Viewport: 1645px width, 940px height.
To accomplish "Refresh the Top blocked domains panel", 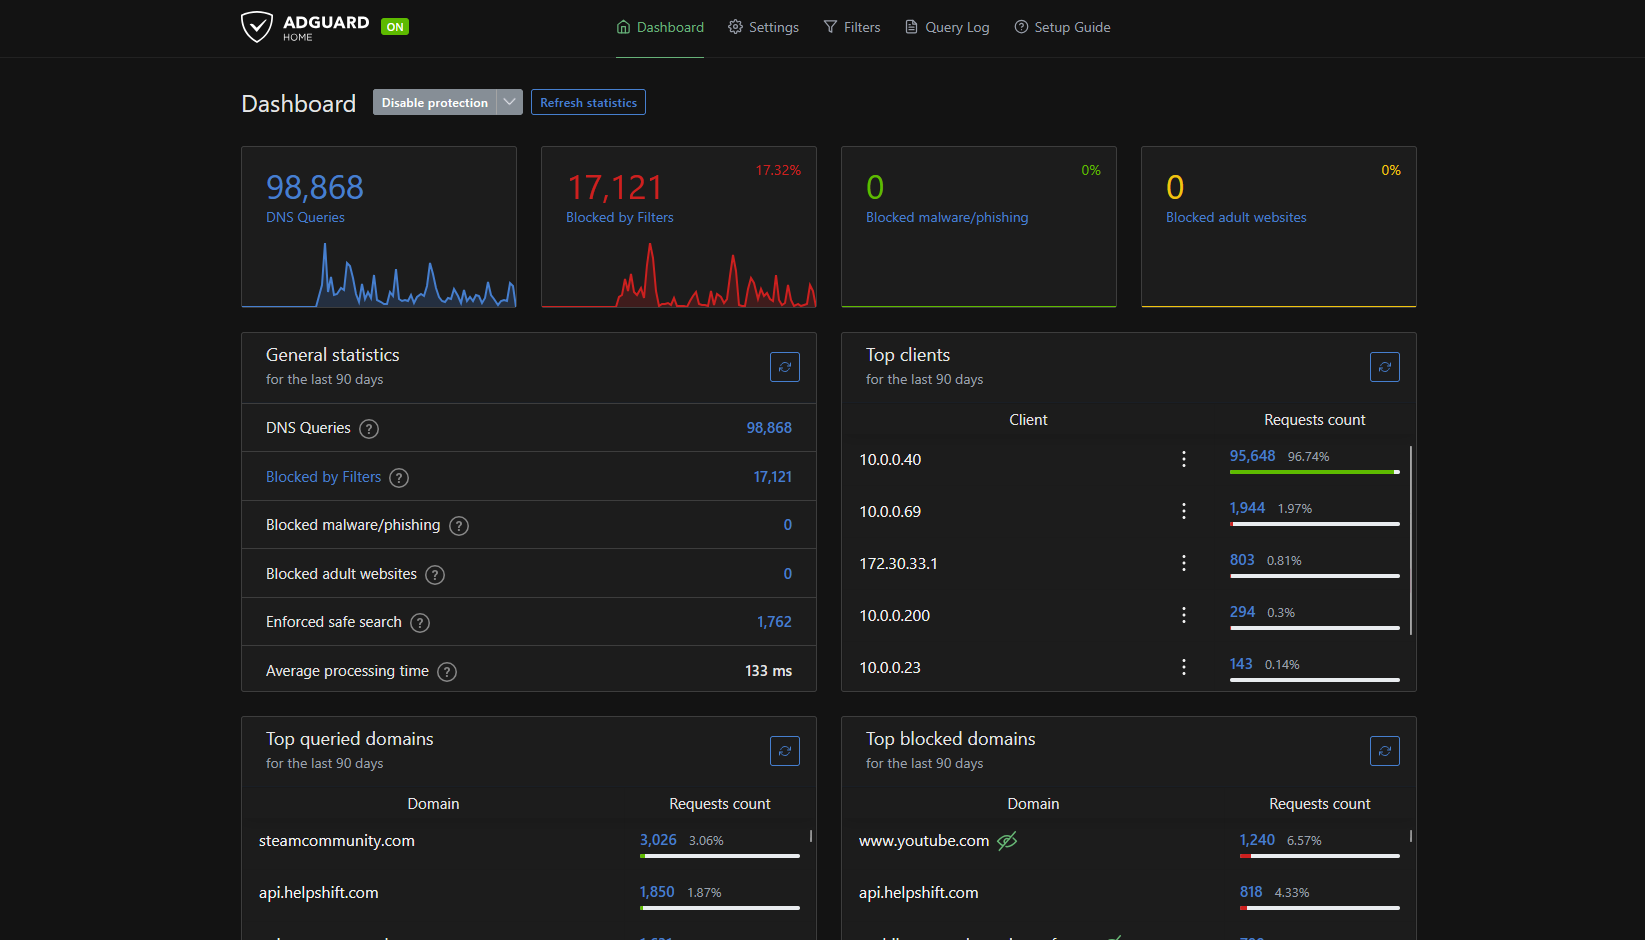I will point(1384,751).
